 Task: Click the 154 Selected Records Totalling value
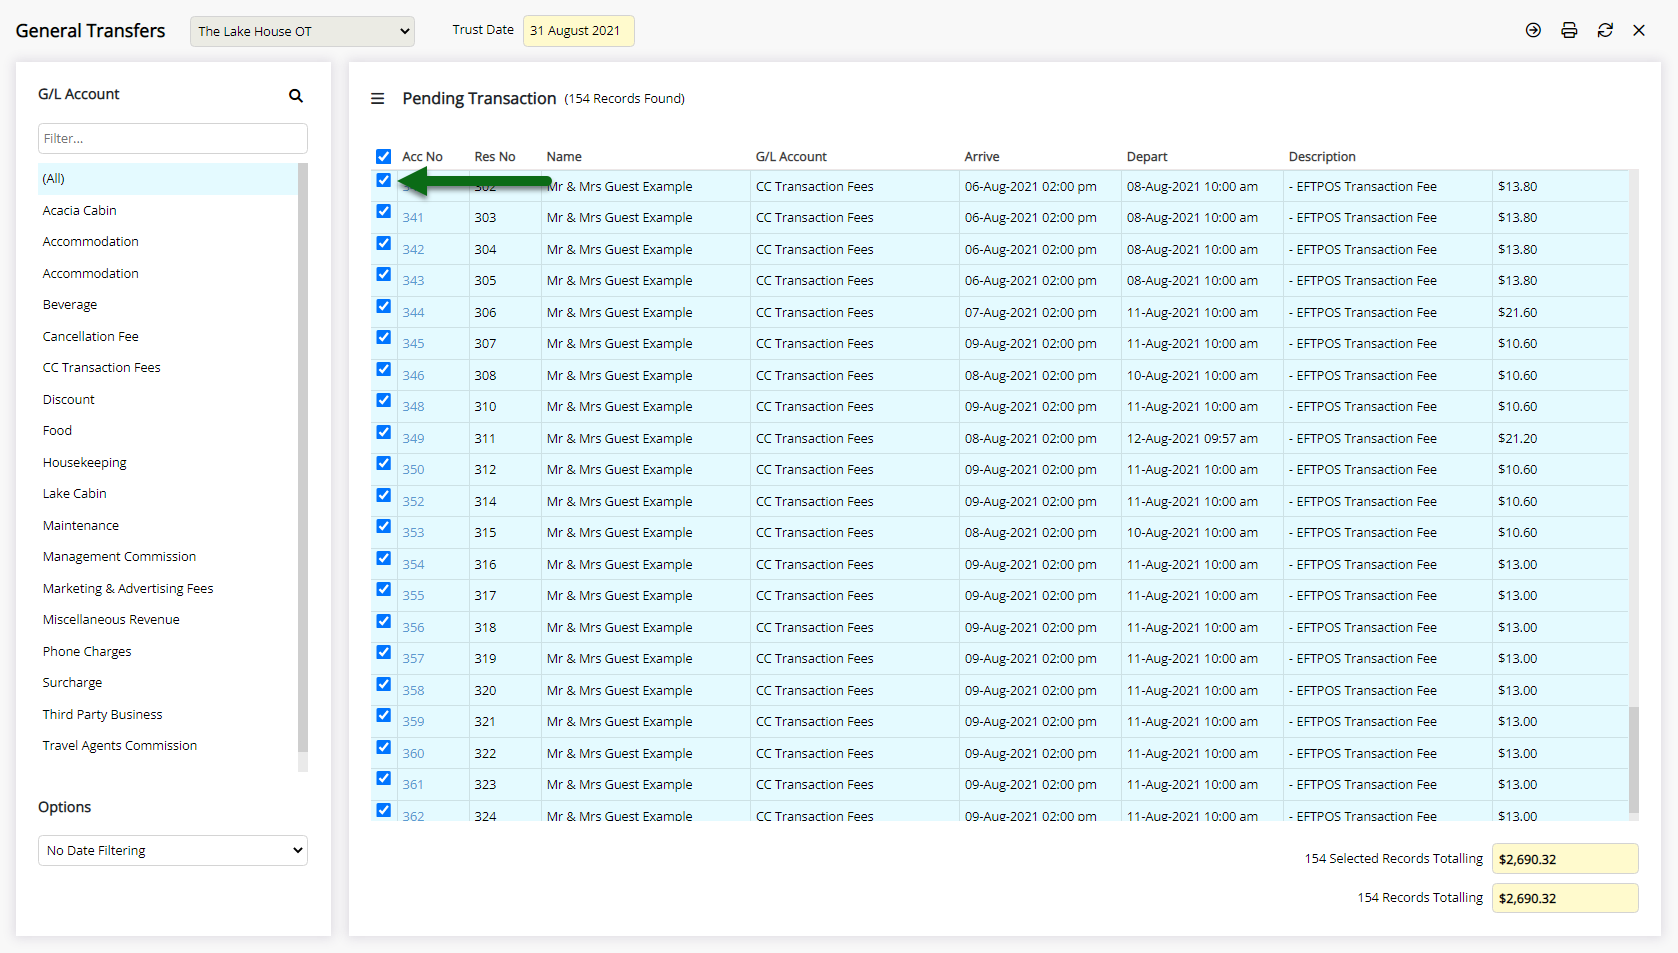(x=1565, y=859)
